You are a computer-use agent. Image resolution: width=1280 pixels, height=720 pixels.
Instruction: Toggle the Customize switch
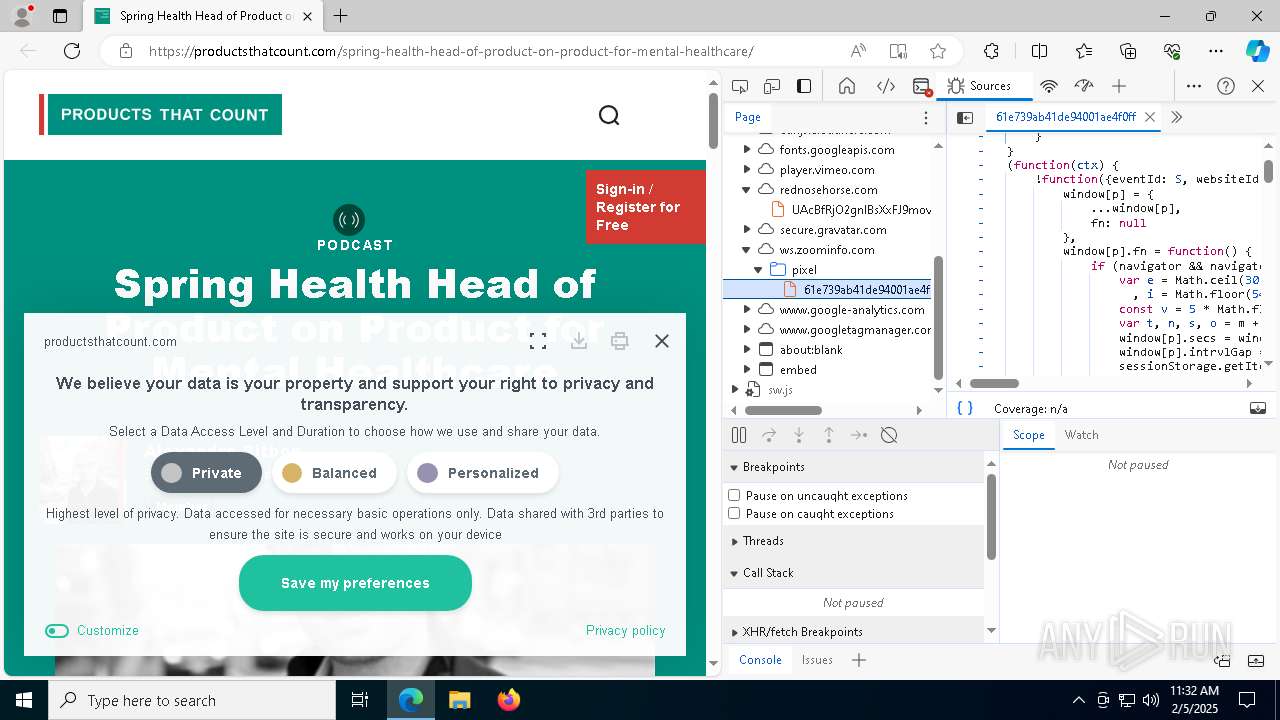click(57, 630)
